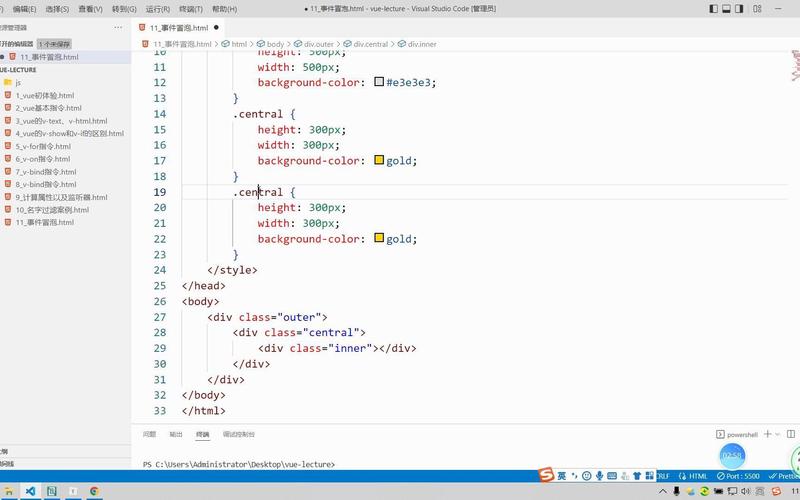Viewport: 800px width, 500px height.
Task: Click Sogou input method S logo
Action: click(546, 475)
